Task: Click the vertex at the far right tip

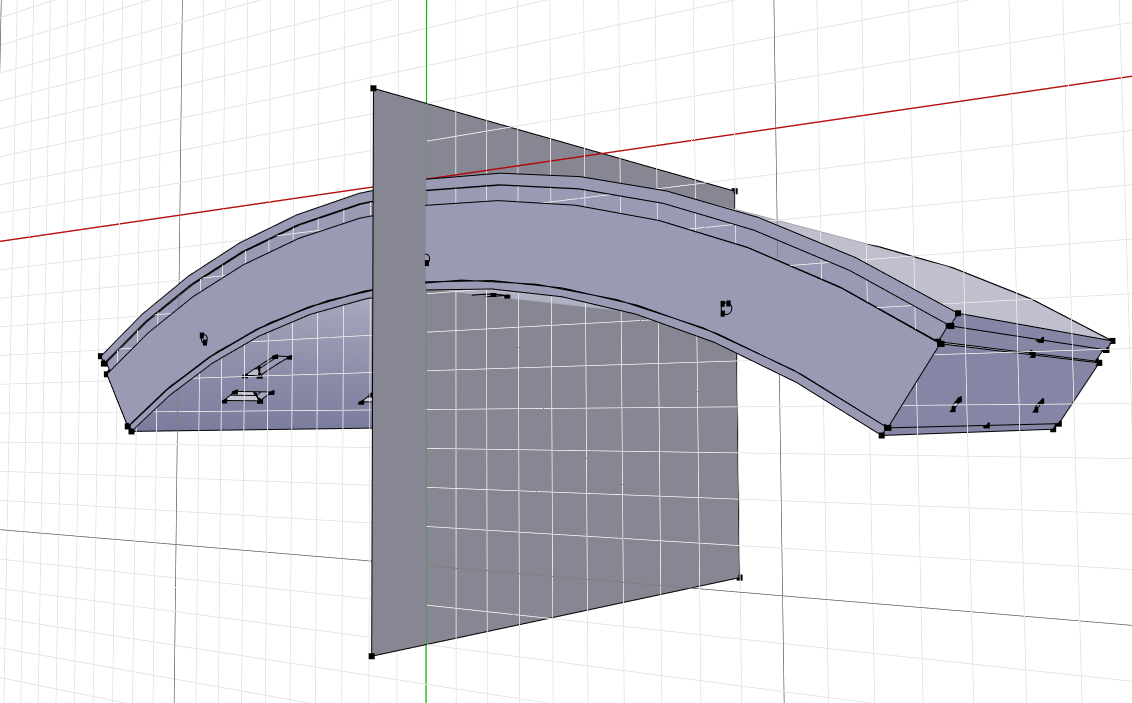Action: click(1111, 341)
